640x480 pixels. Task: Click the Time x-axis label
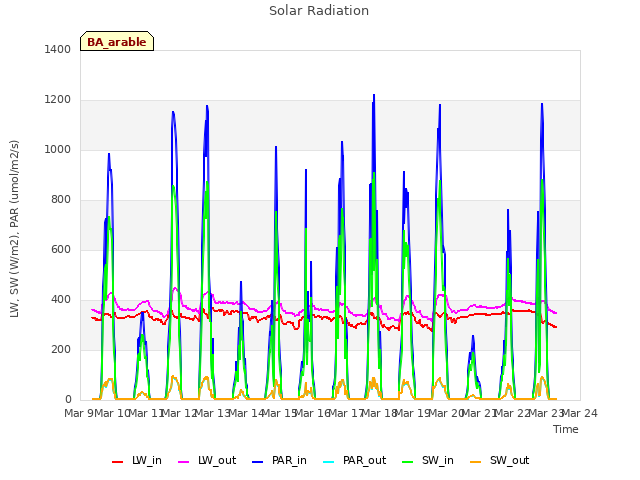click(x=566, y=429)
